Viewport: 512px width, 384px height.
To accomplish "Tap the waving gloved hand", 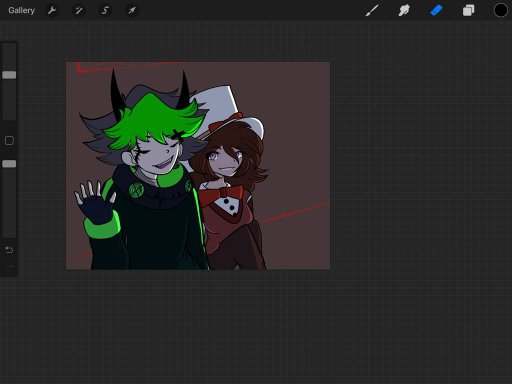I will (95, 203).
